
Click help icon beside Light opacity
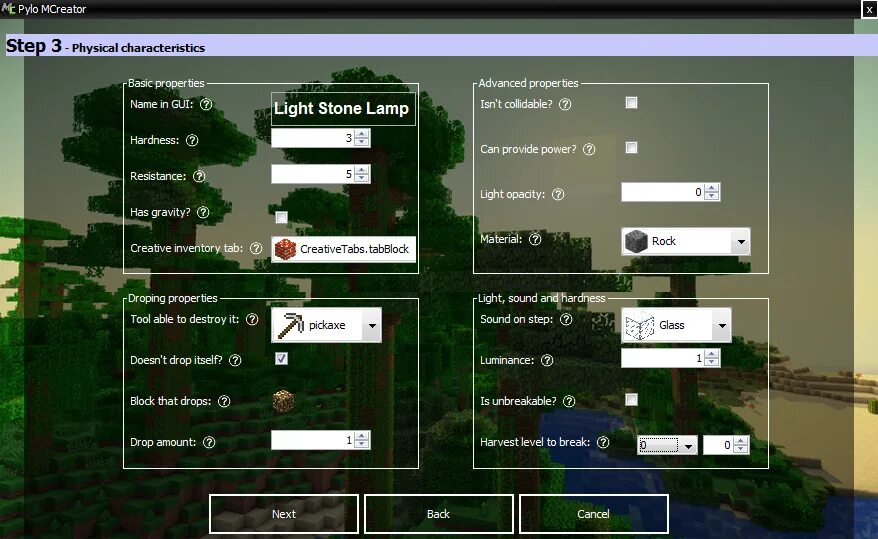pyautogui.click(x=558, y=194)
